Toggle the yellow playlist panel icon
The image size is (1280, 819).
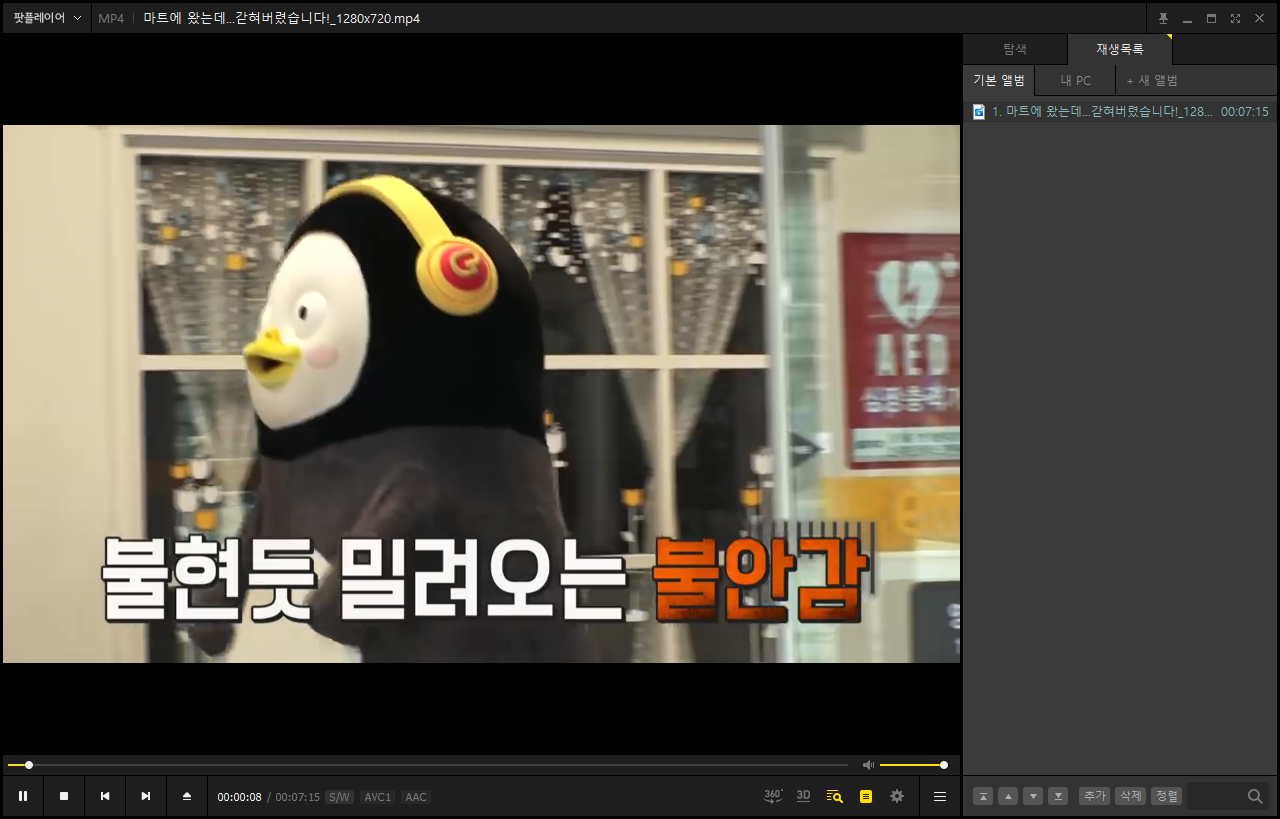tap(866, 796)
